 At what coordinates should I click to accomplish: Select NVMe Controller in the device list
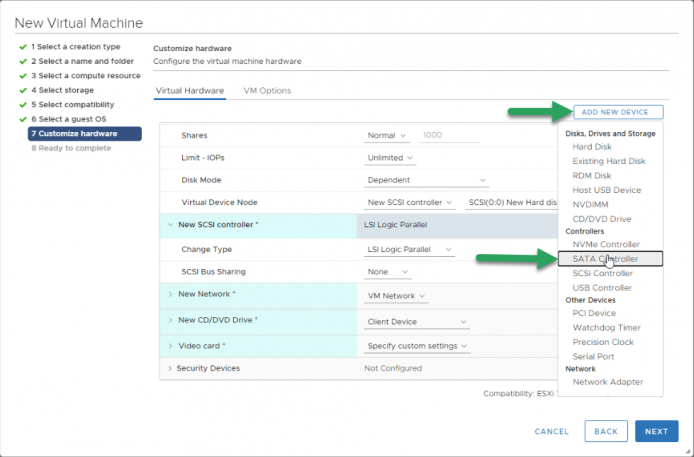click(606, 244)
